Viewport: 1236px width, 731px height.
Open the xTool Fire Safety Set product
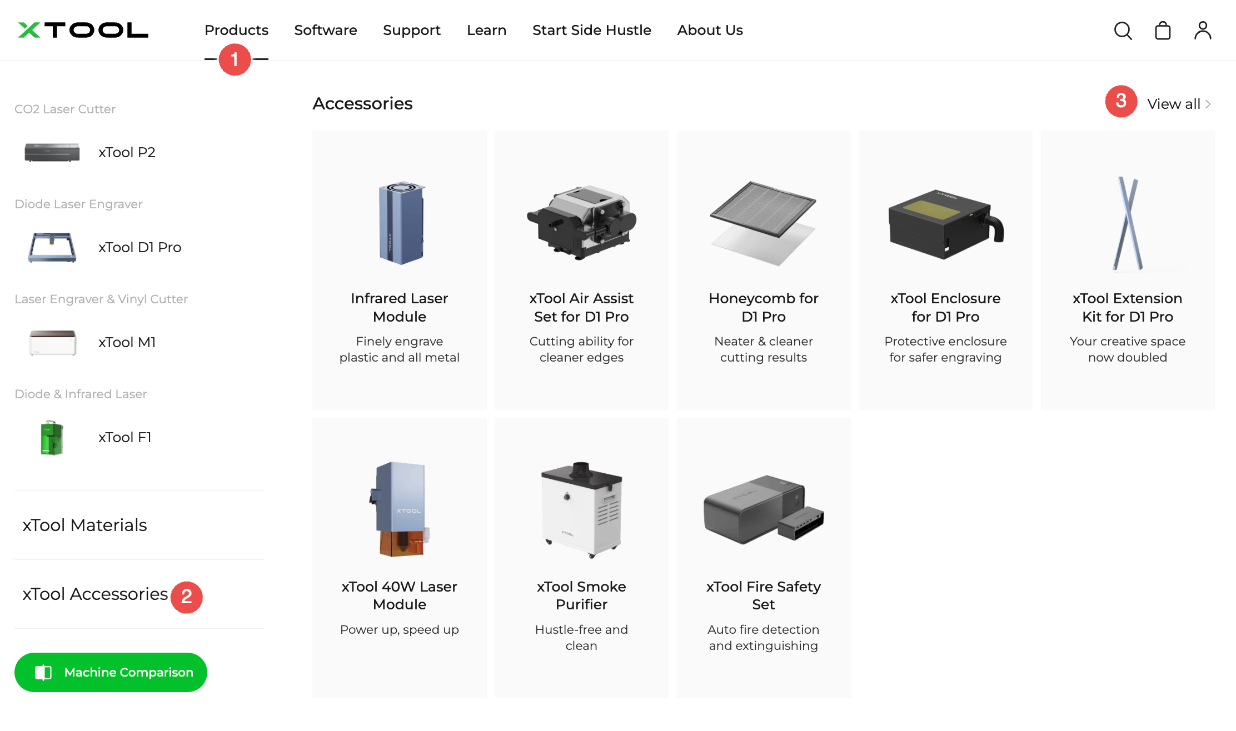[x=763, y=557]
